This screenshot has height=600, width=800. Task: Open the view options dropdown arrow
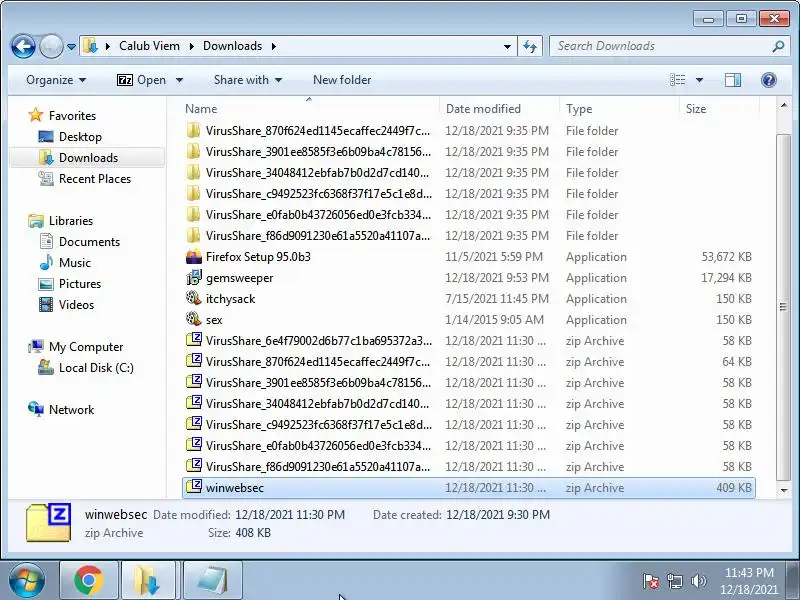click(x=699, y=80)
